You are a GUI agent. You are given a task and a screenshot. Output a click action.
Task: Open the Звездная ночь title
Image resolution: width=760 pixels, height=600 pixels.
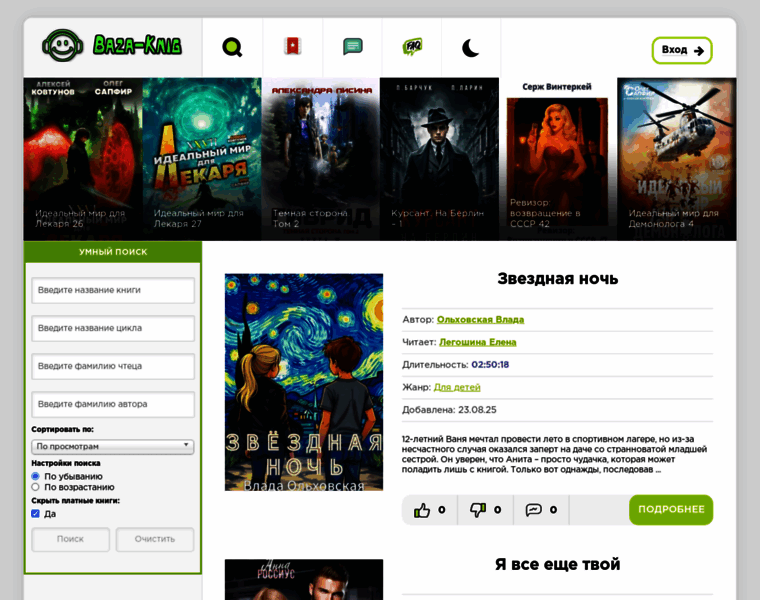point(557,279)
